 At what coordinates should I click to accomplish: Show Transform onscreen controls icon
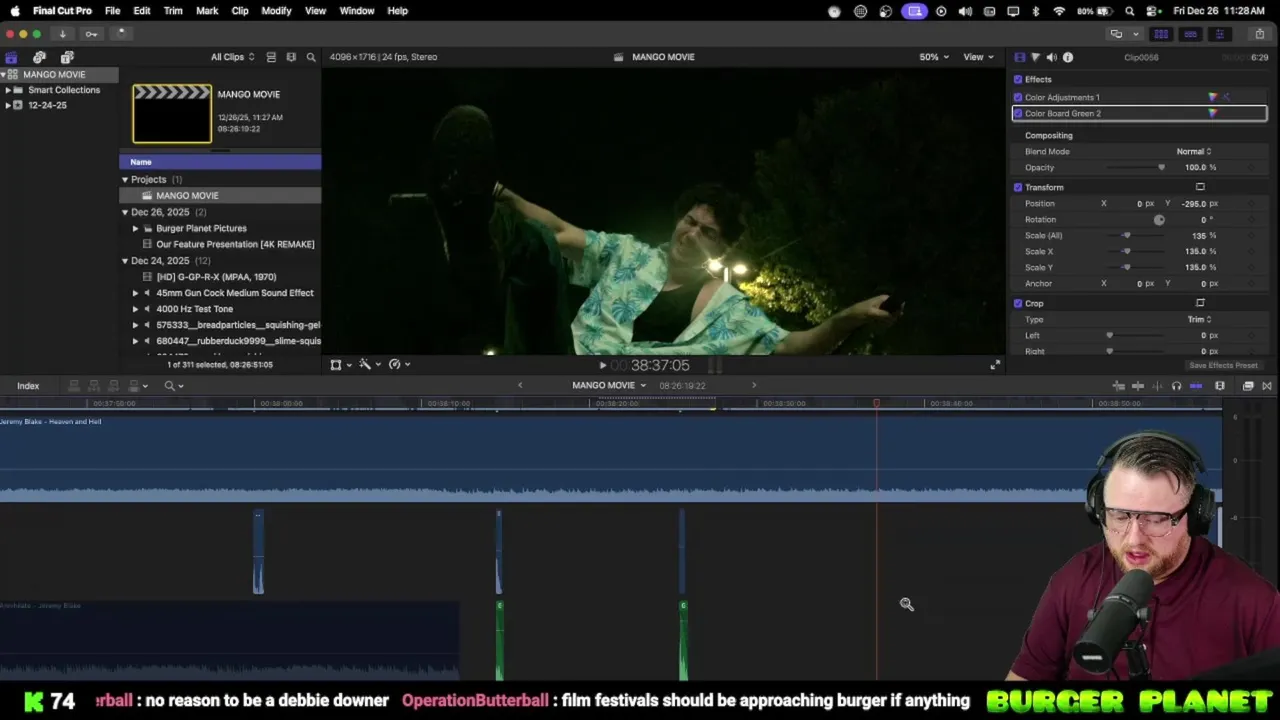1200,187
